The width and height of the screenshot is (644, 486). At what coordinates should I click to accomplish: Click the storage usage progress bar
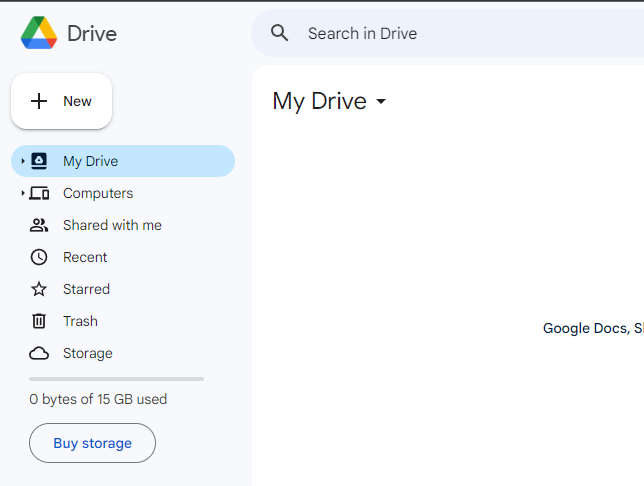117,379
